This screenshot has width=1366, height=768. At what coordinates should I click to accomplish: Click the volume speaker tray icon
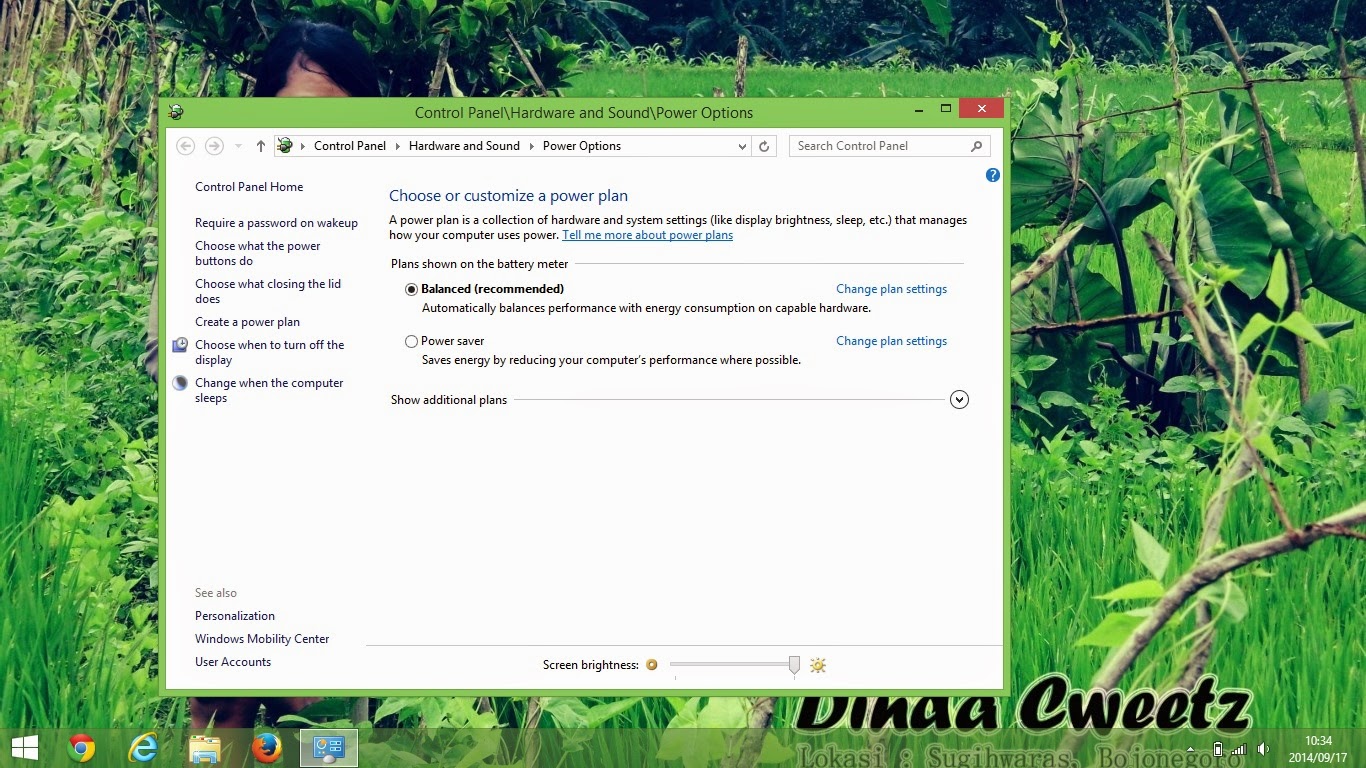pyautogui.click(x=1263, y=749)
